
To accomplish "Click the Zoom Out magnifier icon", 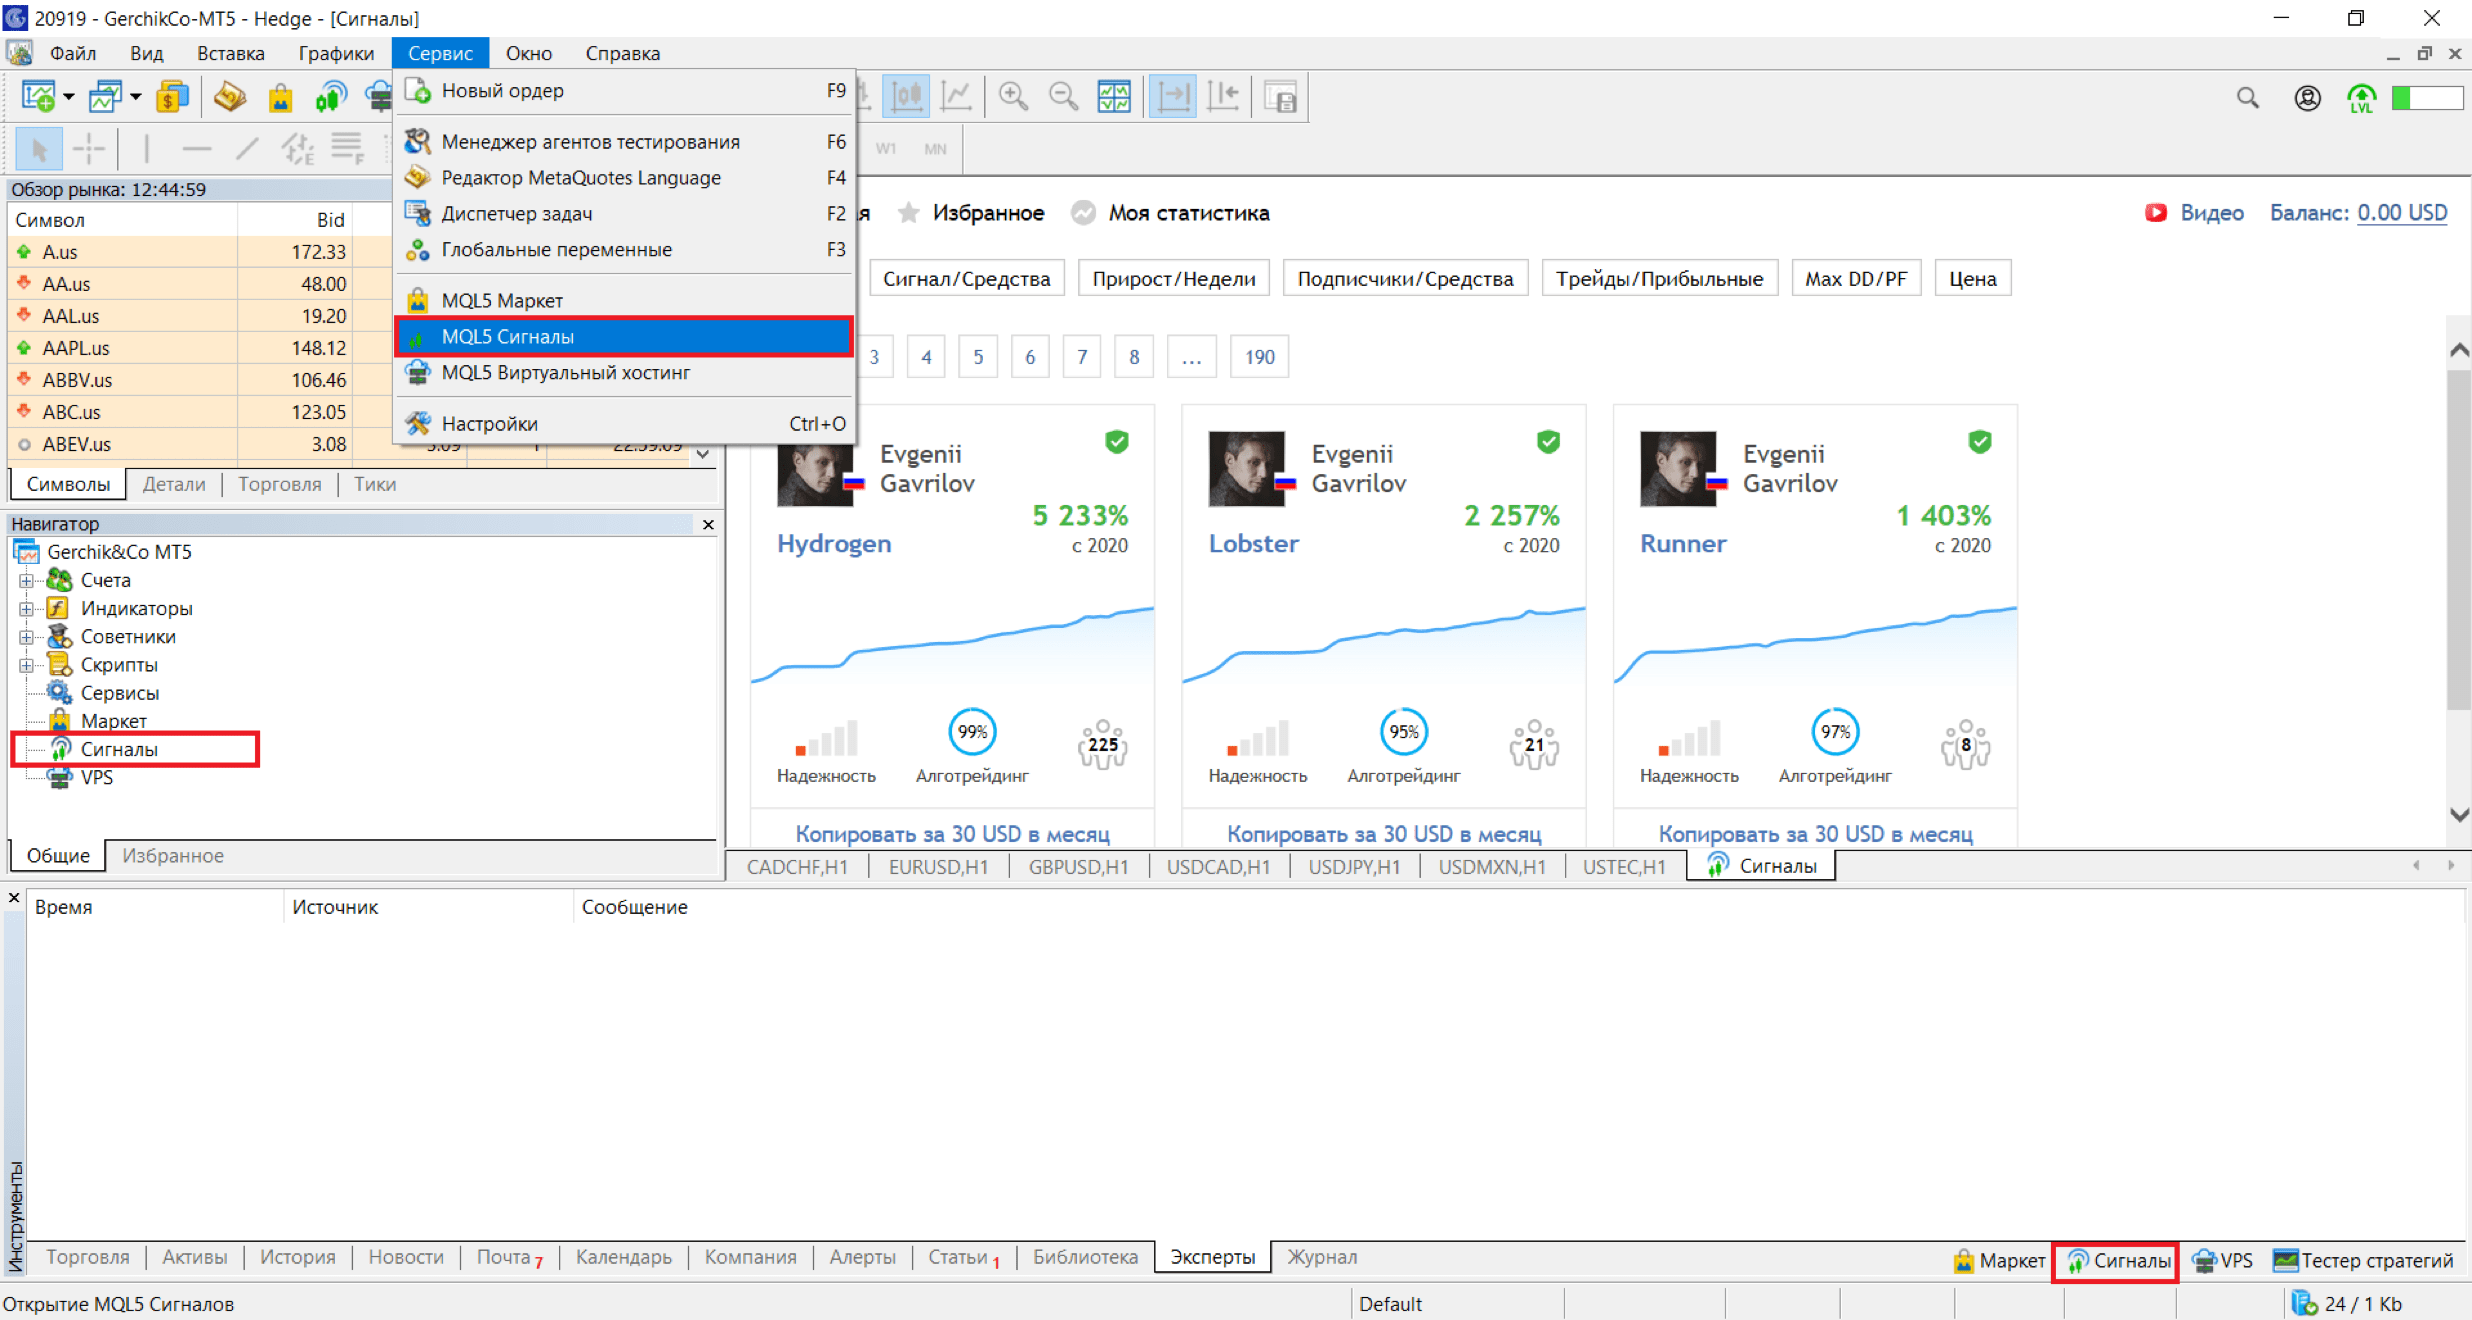I will pyautogui.click(x=1063, y=96).
